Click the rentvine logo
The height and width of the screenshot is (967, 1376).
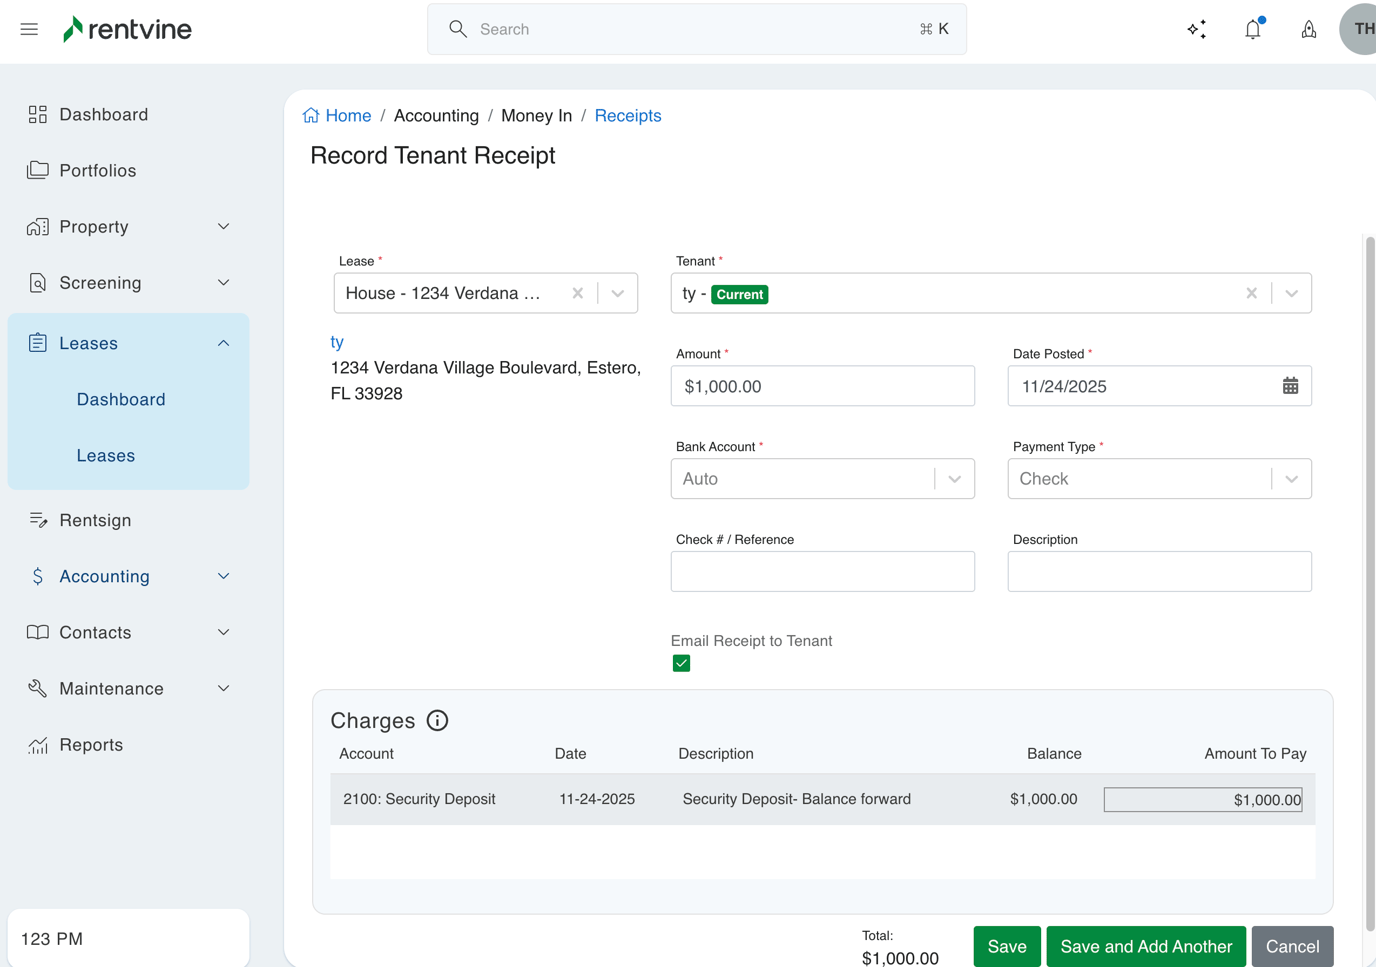[x=127, y=29]
